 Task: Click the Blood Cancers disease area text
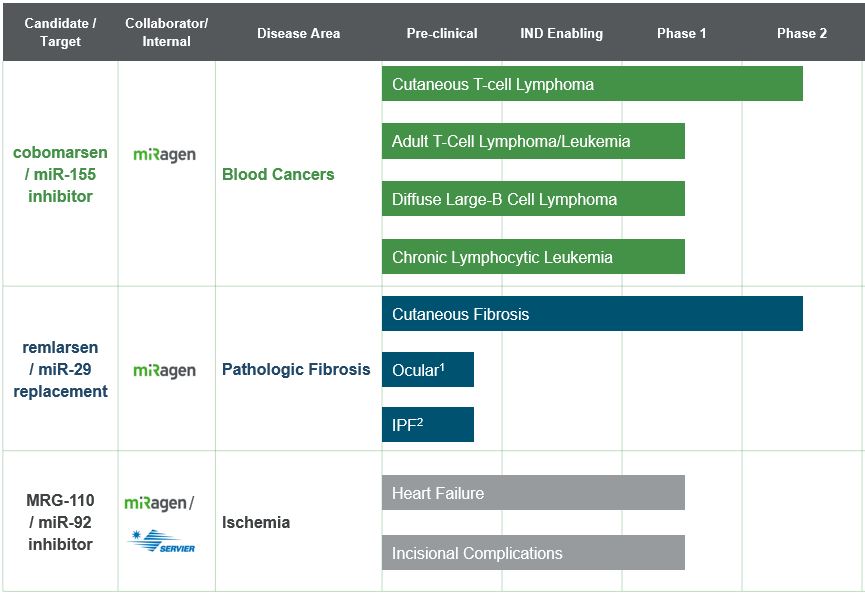click(x=278, y=175)
